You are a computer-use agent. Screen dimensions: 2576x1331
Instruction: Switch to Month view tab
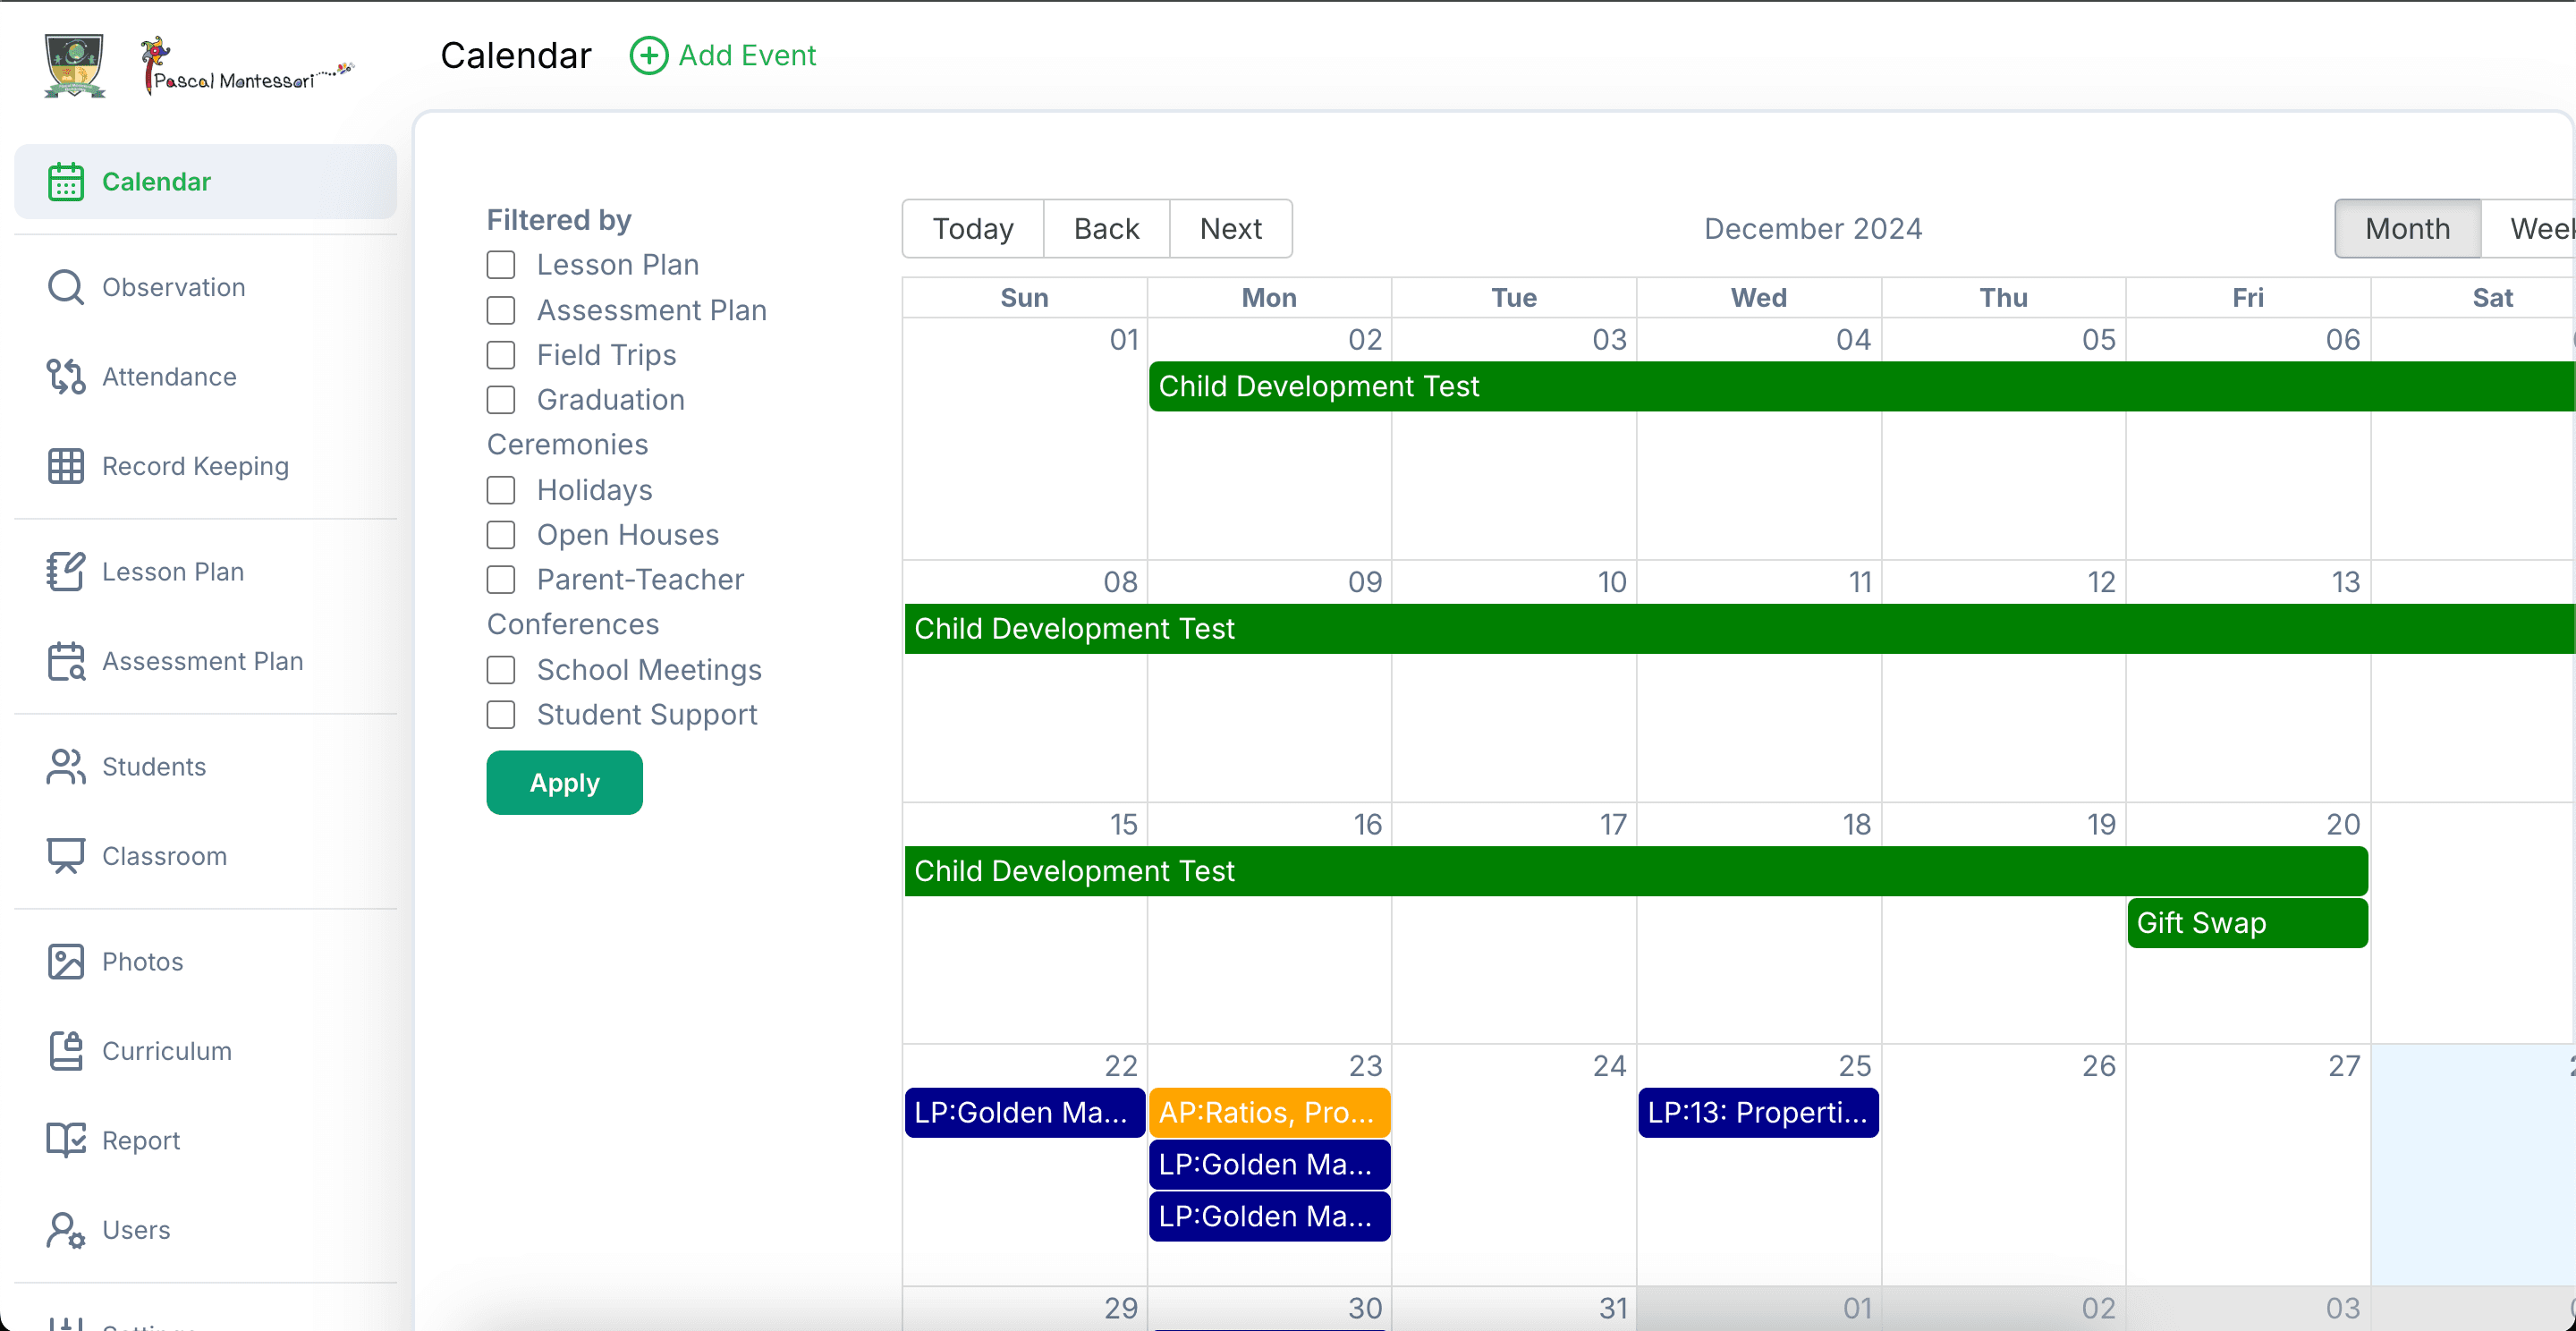pyautogui.click(x=2407, y=229)
